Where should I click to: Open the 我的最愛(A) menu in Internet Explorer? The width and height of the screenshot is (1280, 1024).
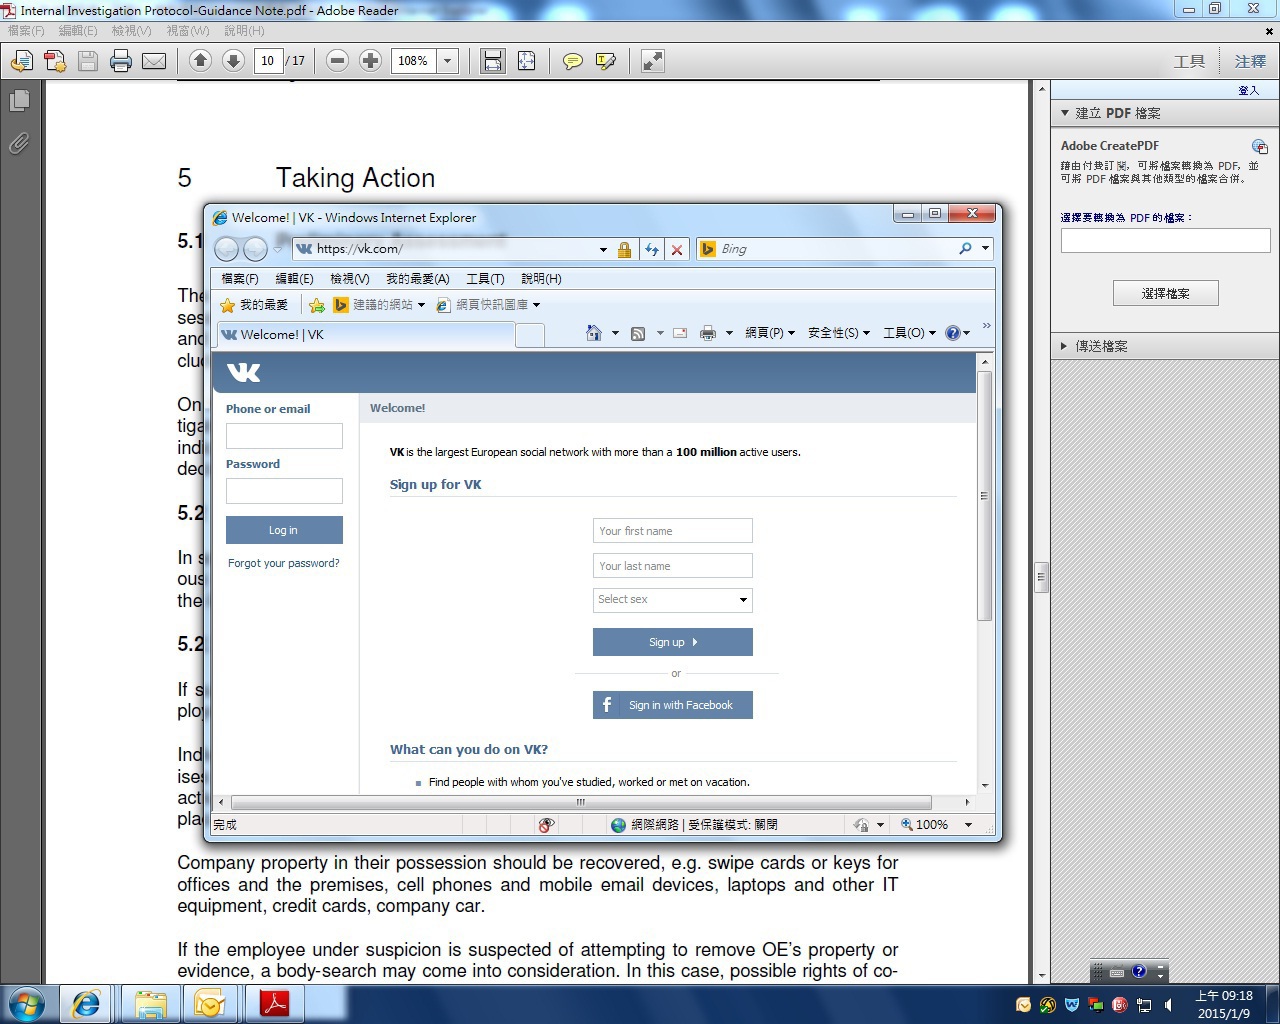tap(418, 279)
